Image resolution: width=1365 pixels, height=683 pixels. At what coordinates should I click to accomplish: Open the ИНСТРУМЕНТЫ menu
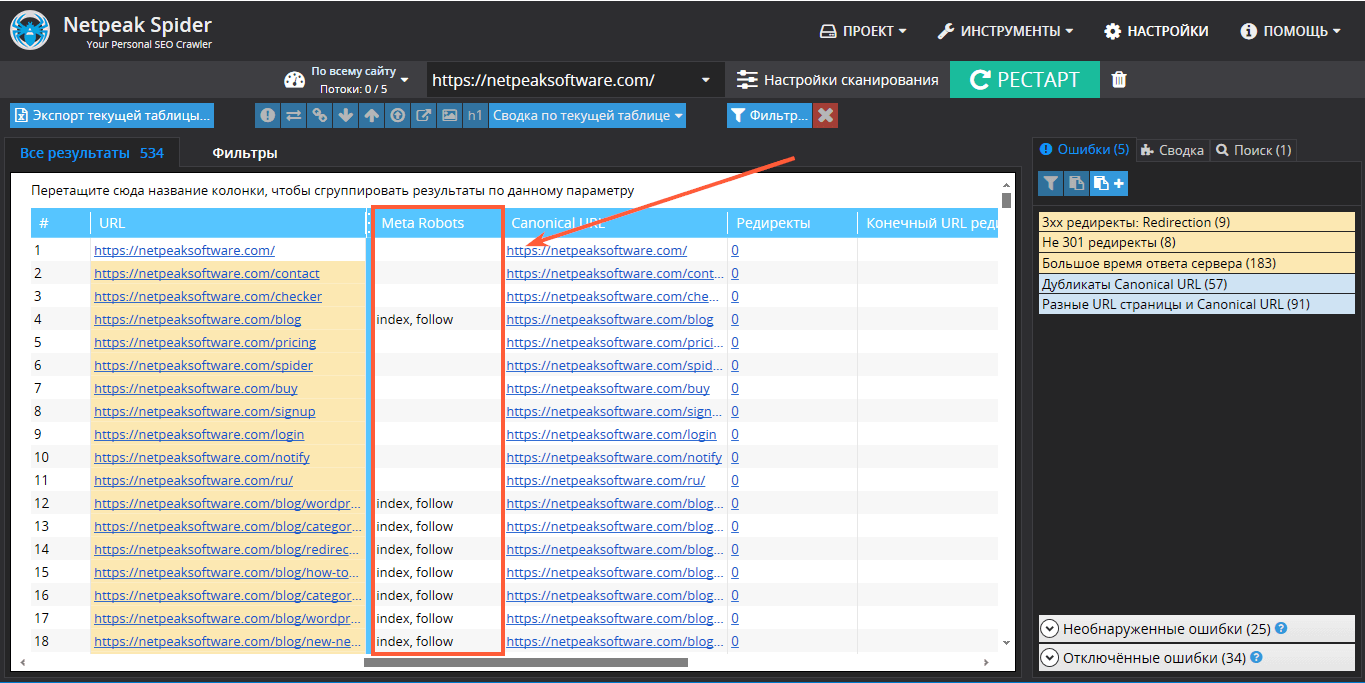tap(1005, 31)
